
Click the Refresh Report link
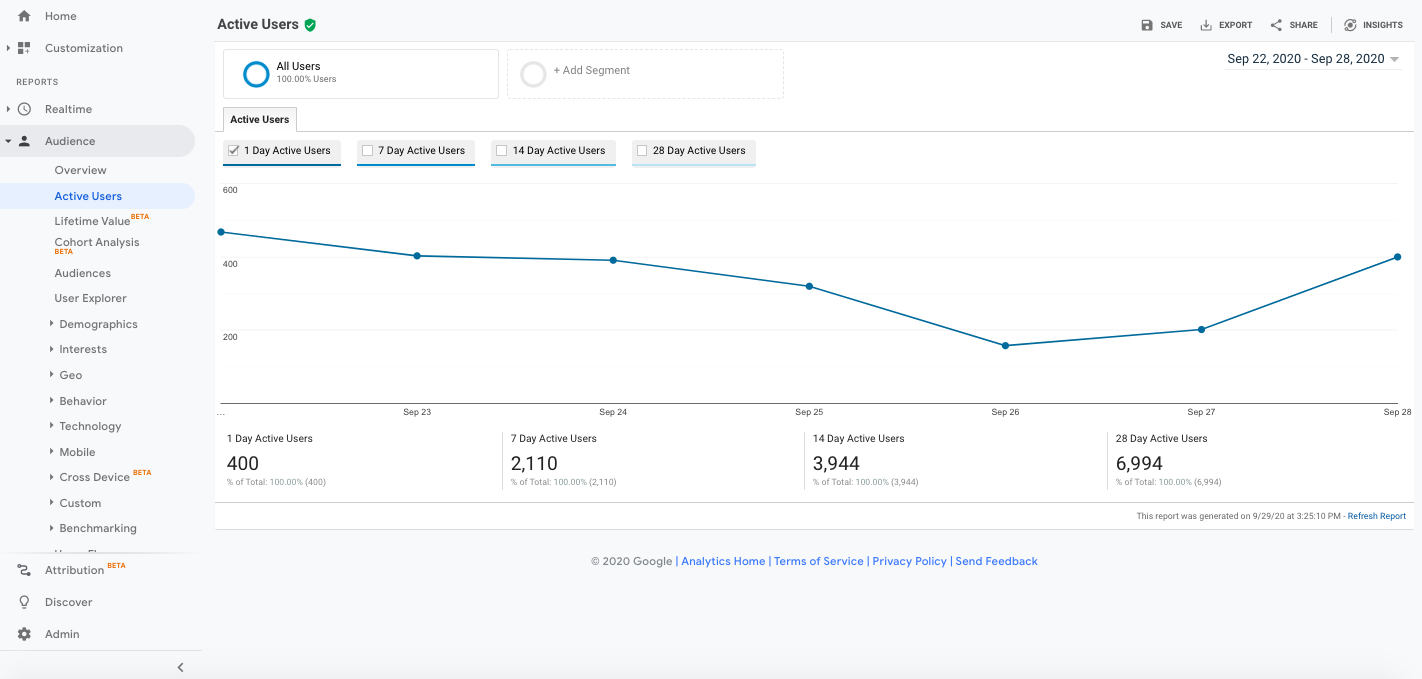pos(1376,516)
